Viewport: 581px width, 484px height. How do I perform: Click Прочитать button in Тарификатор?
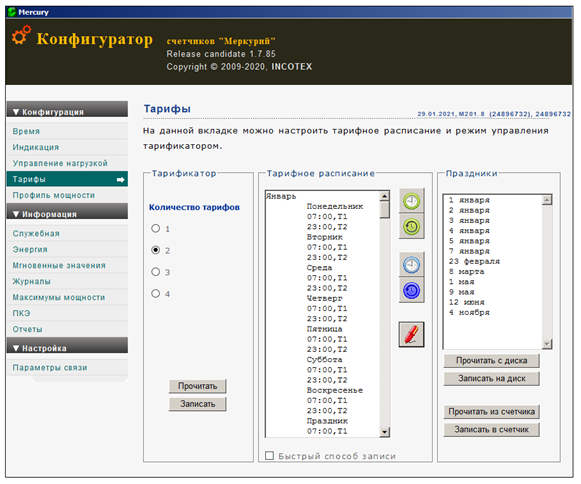click(x=197, y=386)
